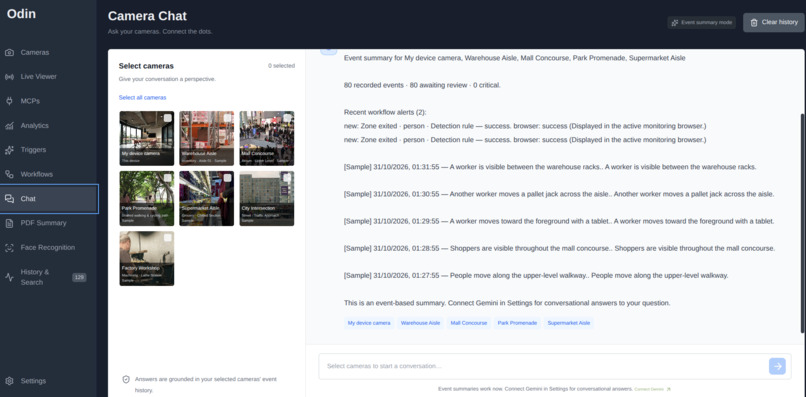Click the Supermarket Aisle tag chip

[x=569, y=323]
